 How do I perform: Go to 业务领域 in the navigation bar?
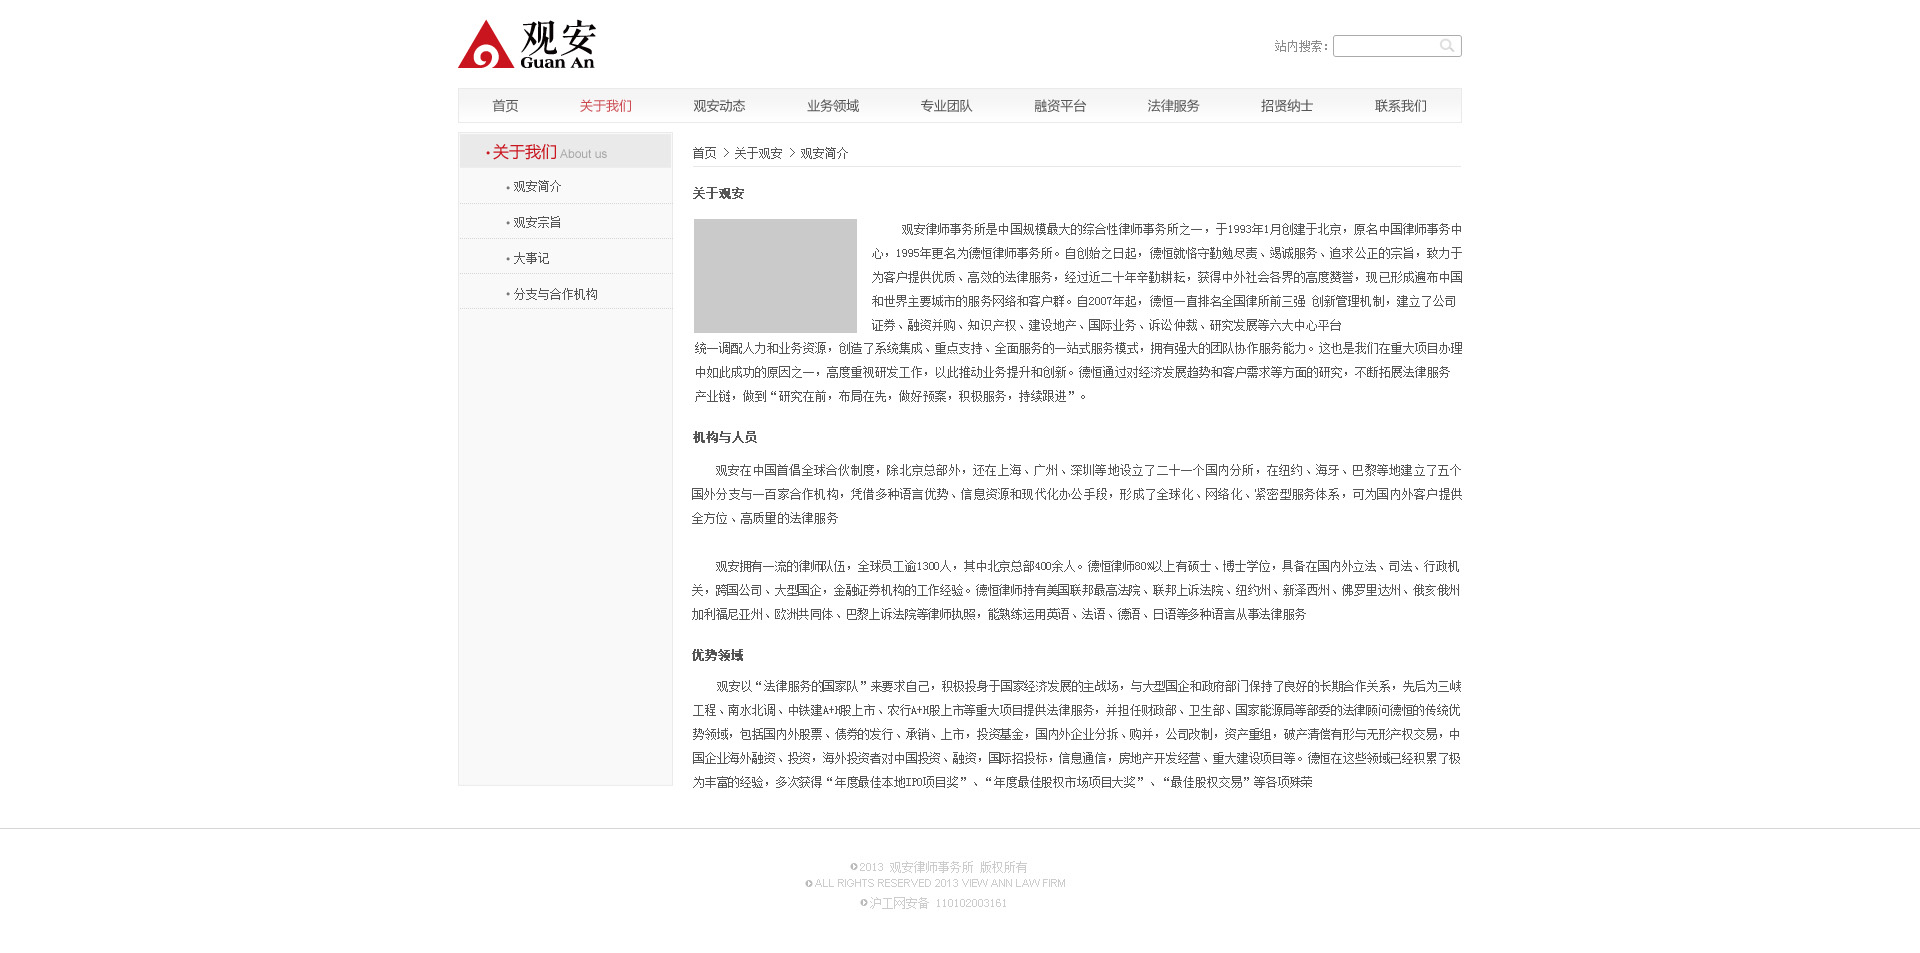pos(833,106)
